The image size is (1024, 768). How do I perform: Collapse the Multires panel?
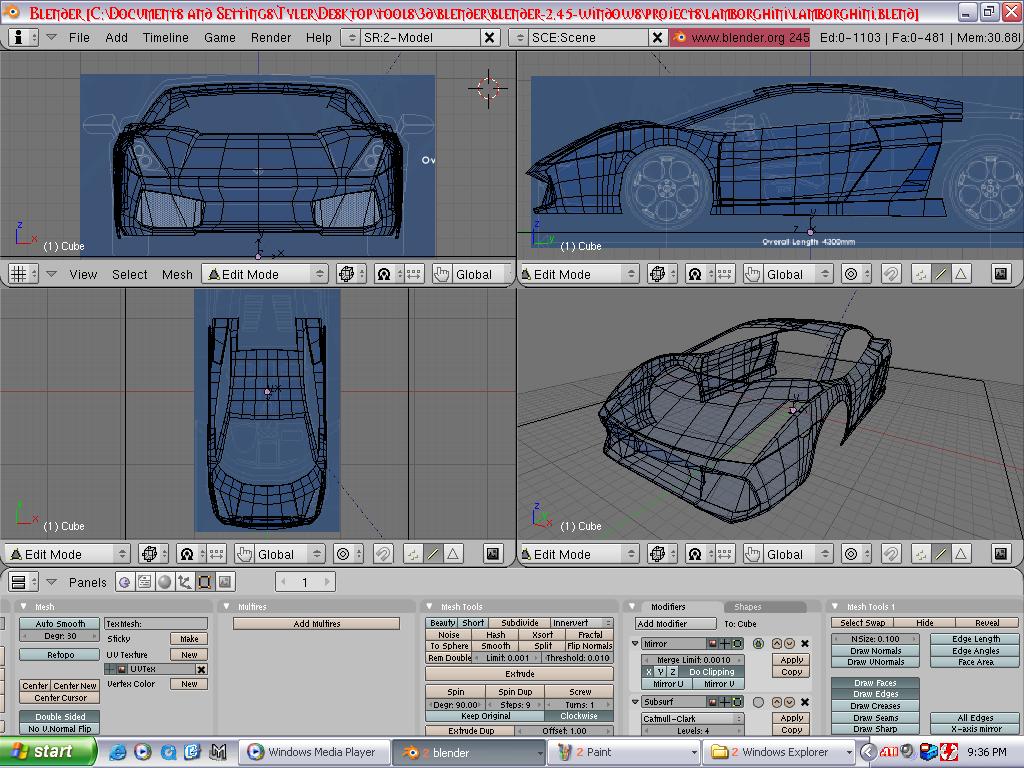[227, 607]
